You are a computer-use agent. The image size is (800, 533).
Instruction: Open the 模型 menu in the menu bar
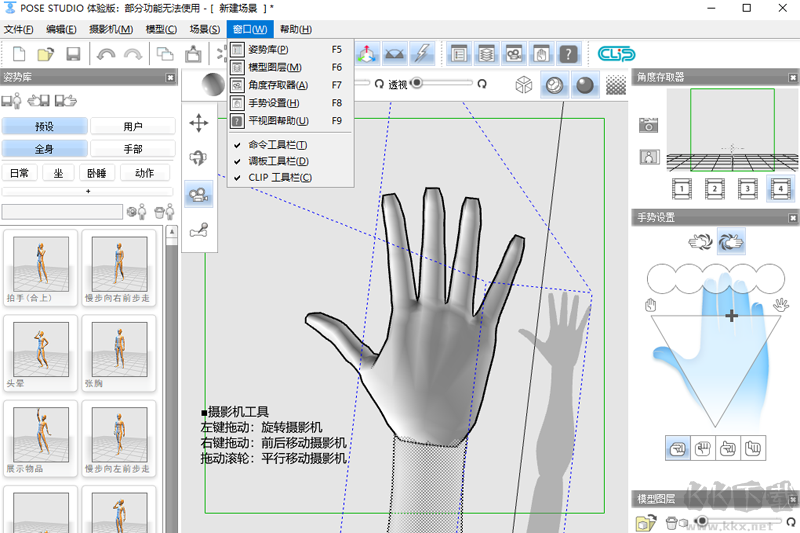[161, 30]
